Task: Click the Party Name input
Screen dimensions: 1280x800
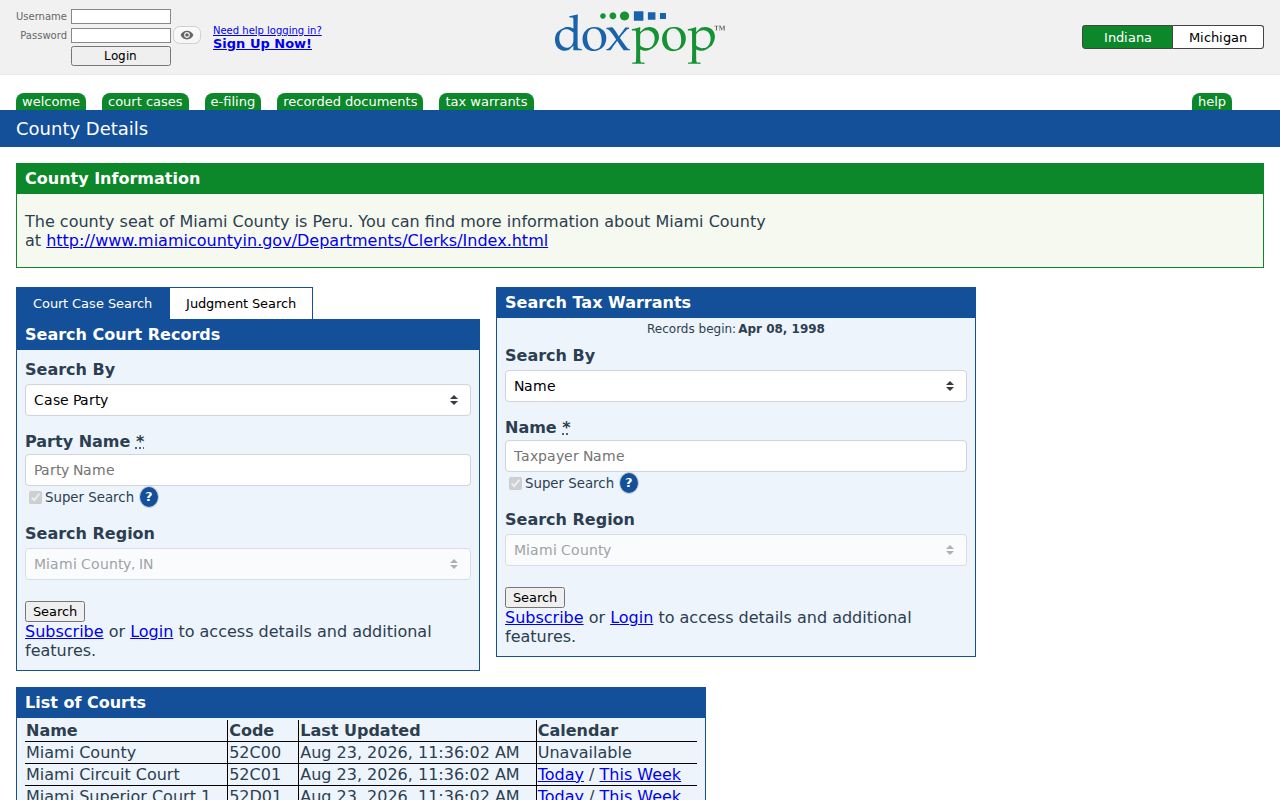Action: point(248,470)
